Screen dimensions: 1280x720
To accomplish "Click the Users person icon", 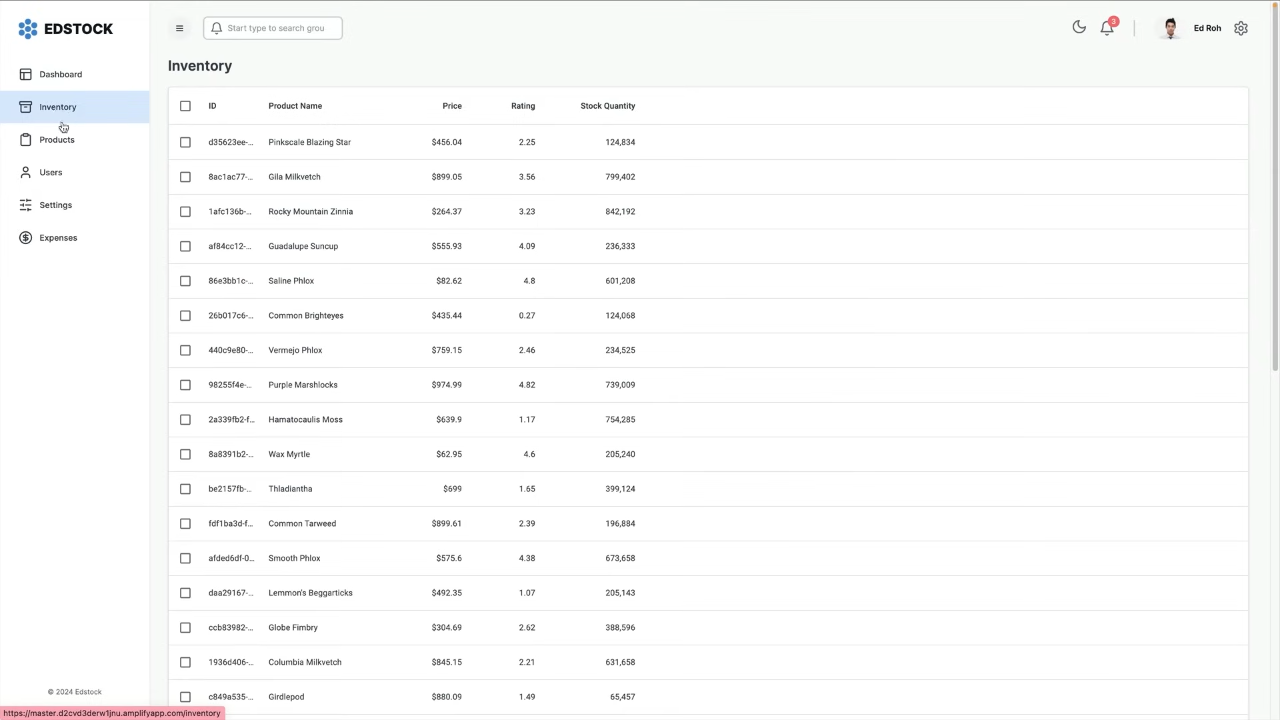I will (25, 172).
